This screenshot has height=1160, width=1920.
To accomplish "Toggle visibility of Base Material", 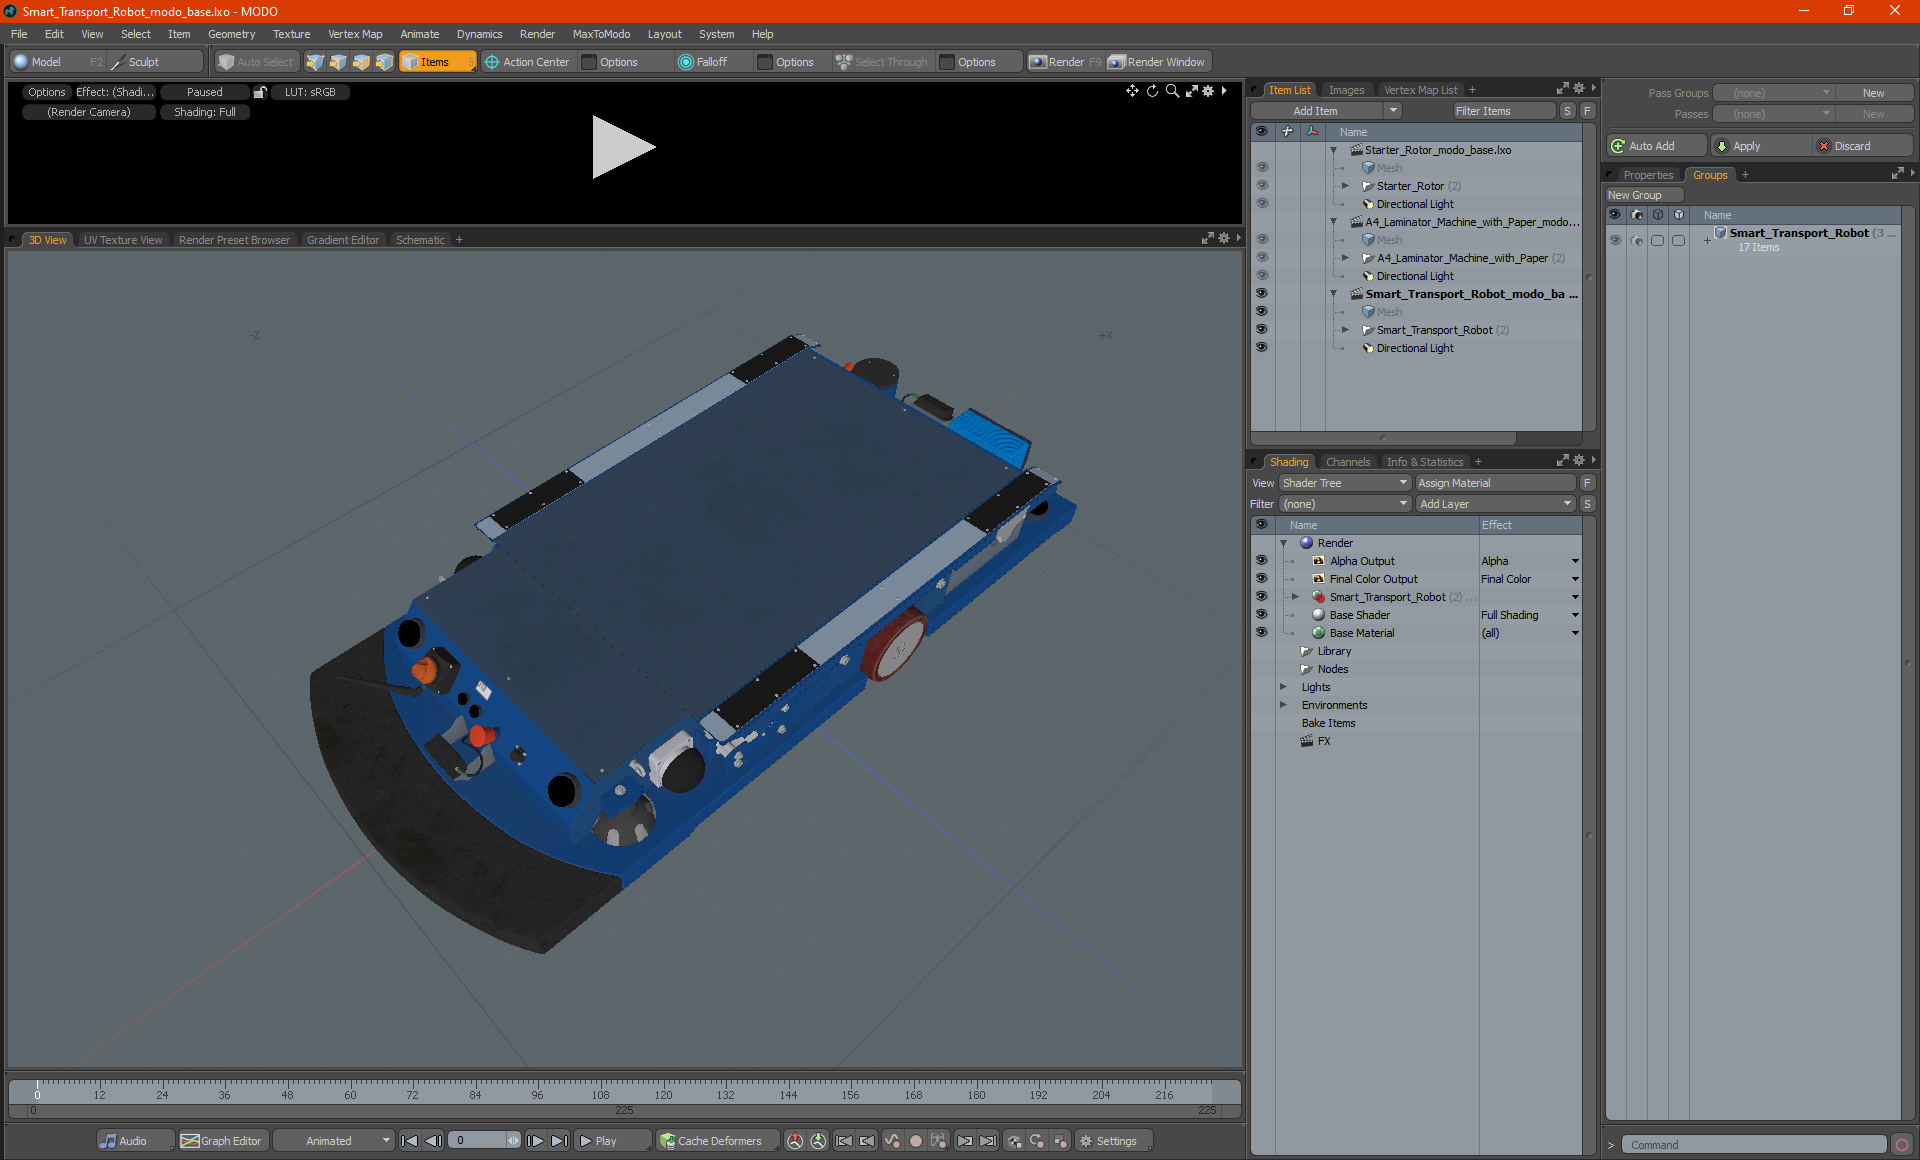I will [x=1262, y=633].
